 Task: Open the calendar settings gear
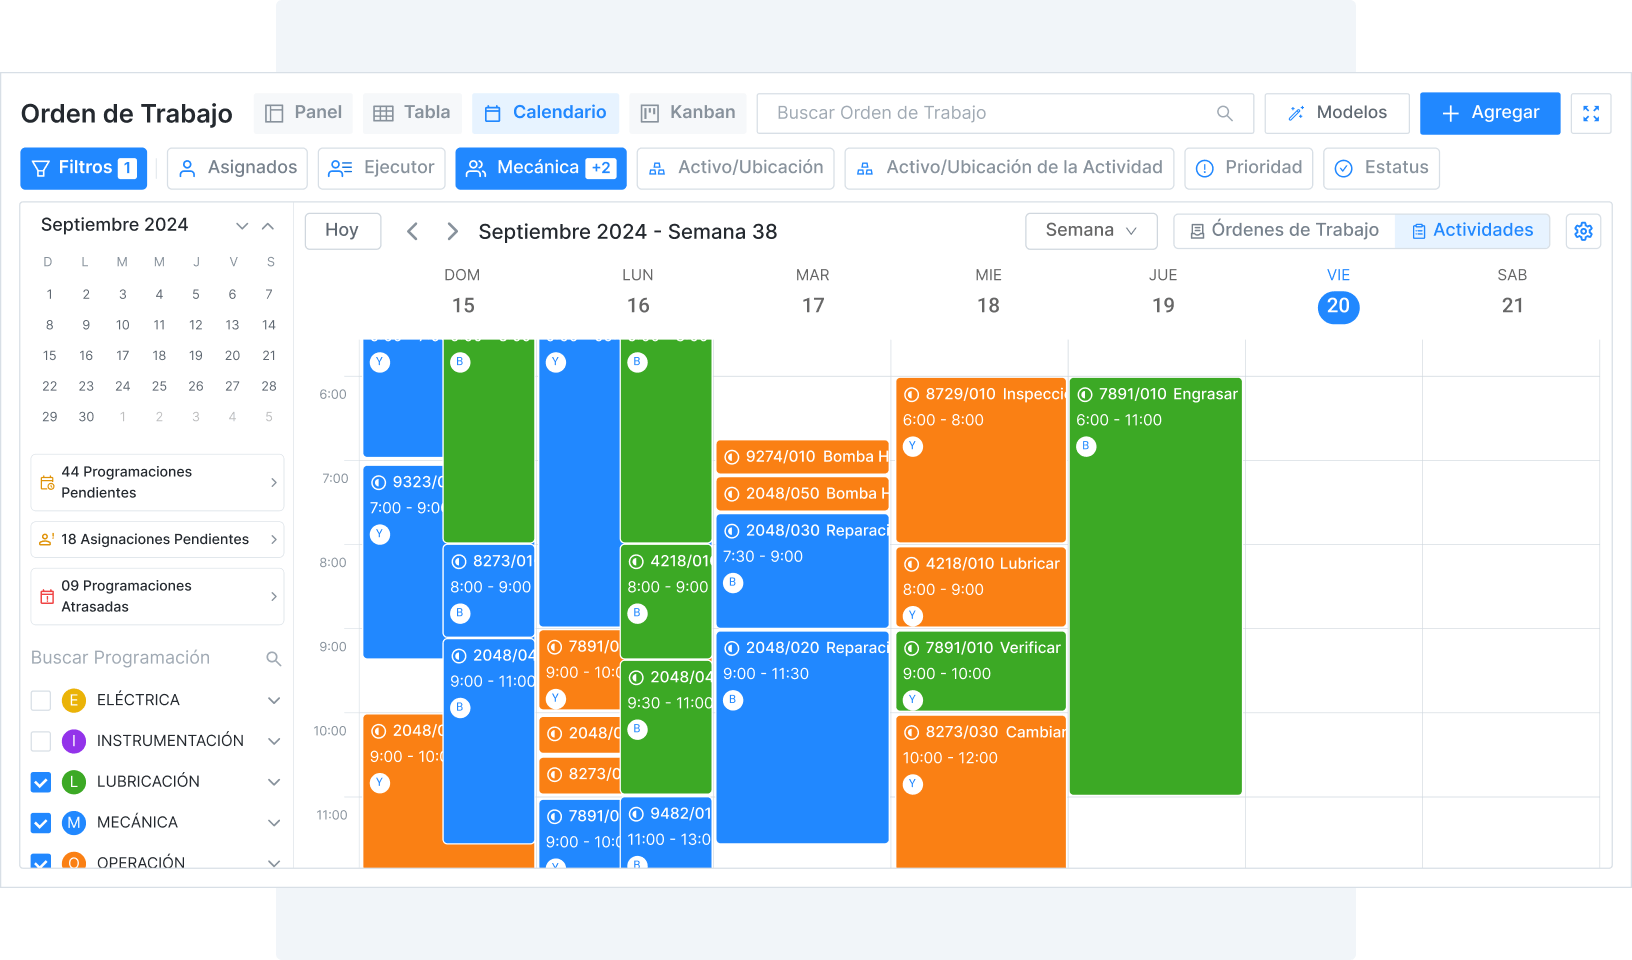[x=1583, y=231]
